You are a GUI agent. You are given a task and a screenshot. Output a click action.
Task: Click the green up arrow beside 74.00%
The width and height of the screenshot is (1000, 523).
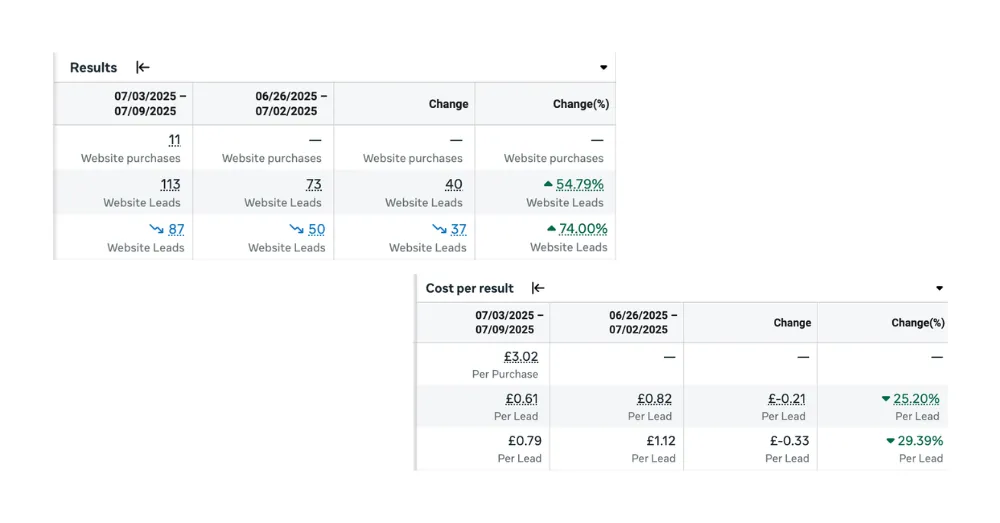(x=547, y=229)
